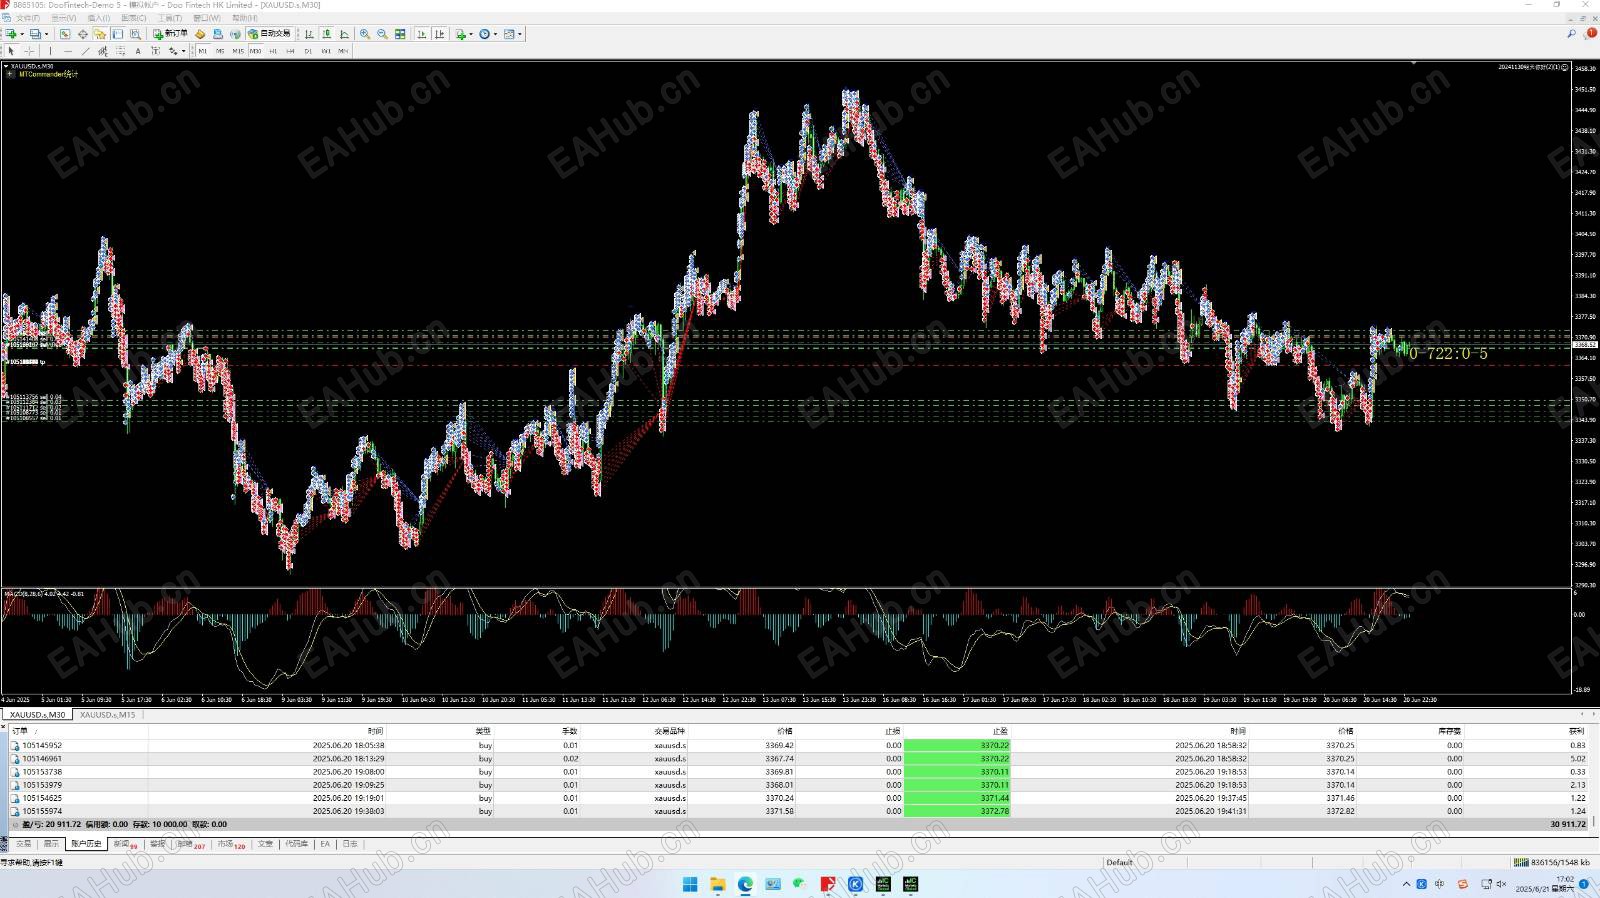Switch to the H1 timeframe
Viewport: 1600px width, 898px height.
pos(273,51)
